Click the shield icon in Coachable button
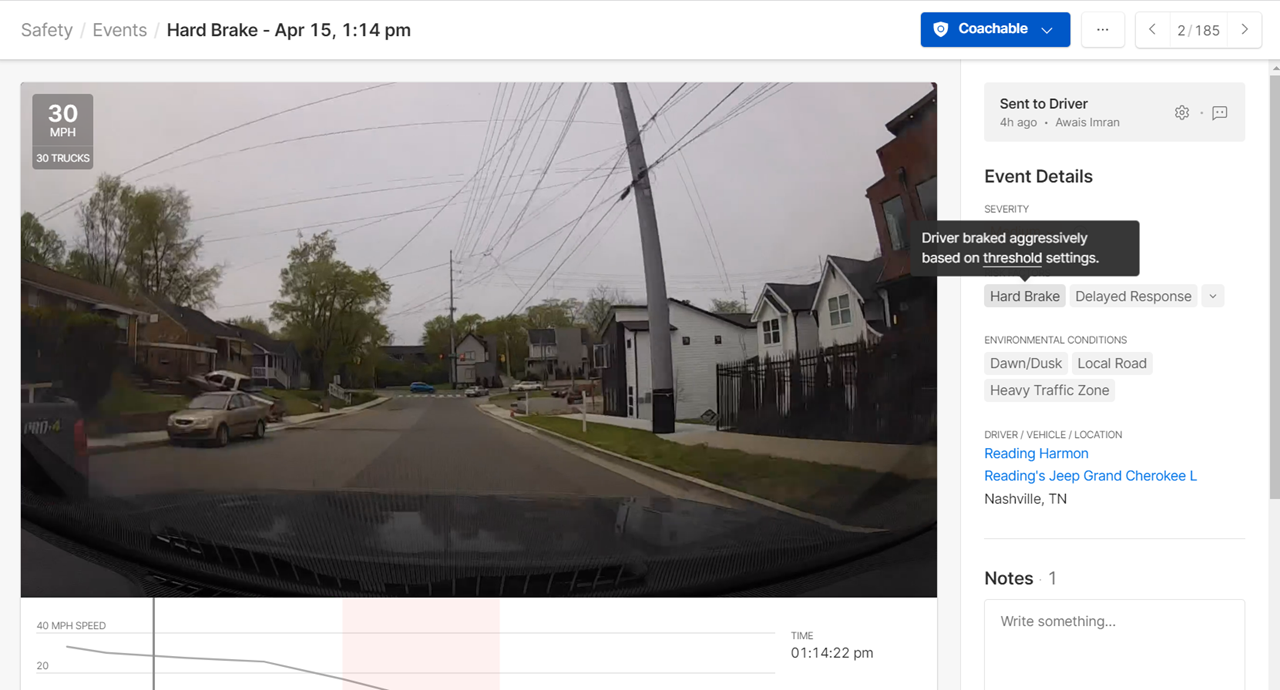 (x=940, y=30)
